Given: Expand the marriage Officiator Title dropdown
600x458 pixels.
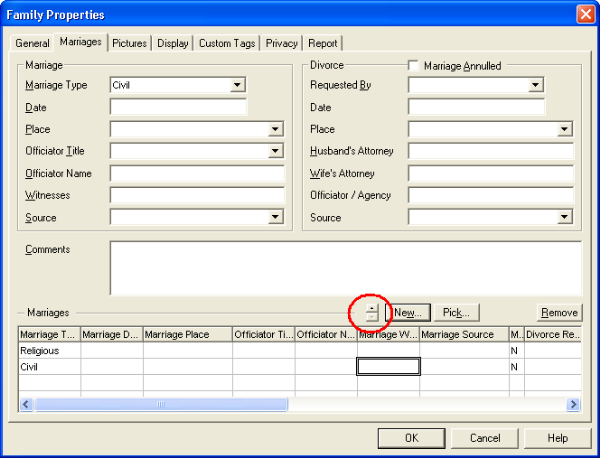Looking at the screenshot, I should click(x=276, y=151).
